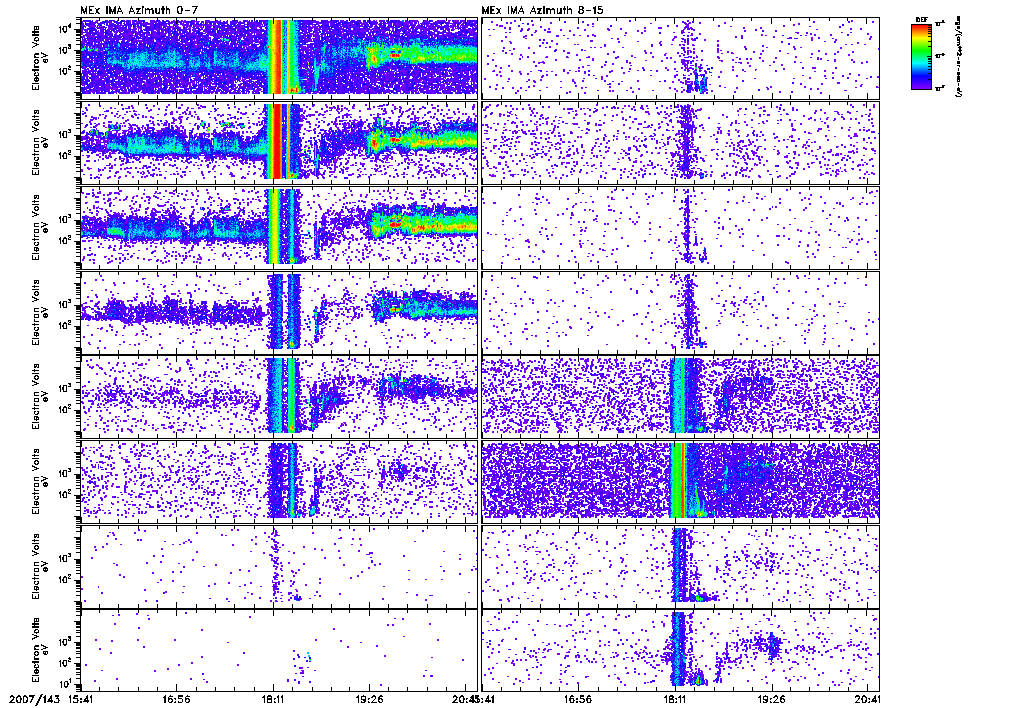Click the rainbow DEF color scale bar
This screenshot has width=1024, height=708.
[921, 56]
